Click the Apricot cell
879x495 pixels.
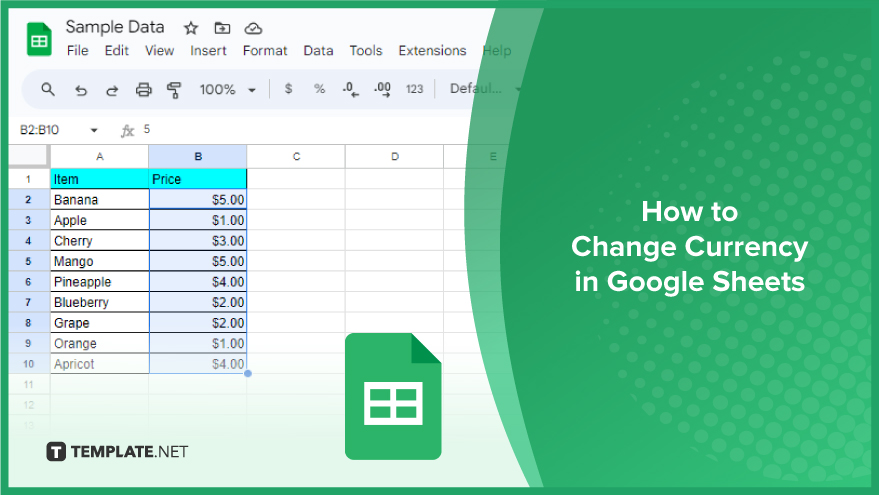click(x=100, y=364)
